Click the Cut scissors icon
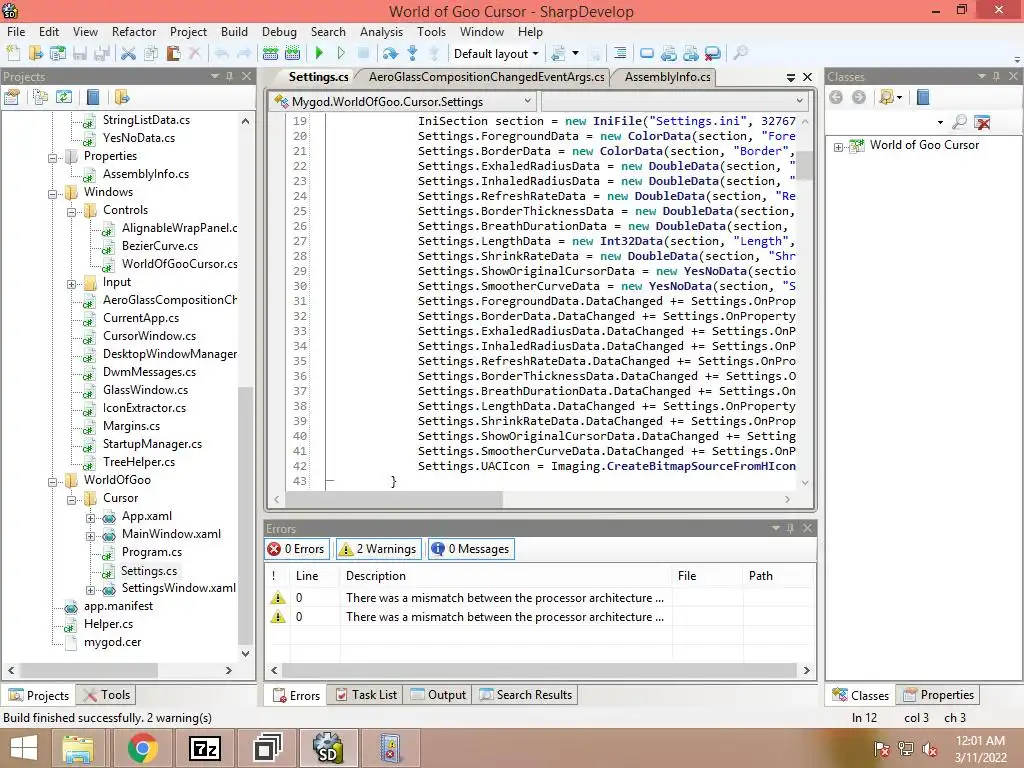The height and width of the screenshot is (768, 1024). 129,54
